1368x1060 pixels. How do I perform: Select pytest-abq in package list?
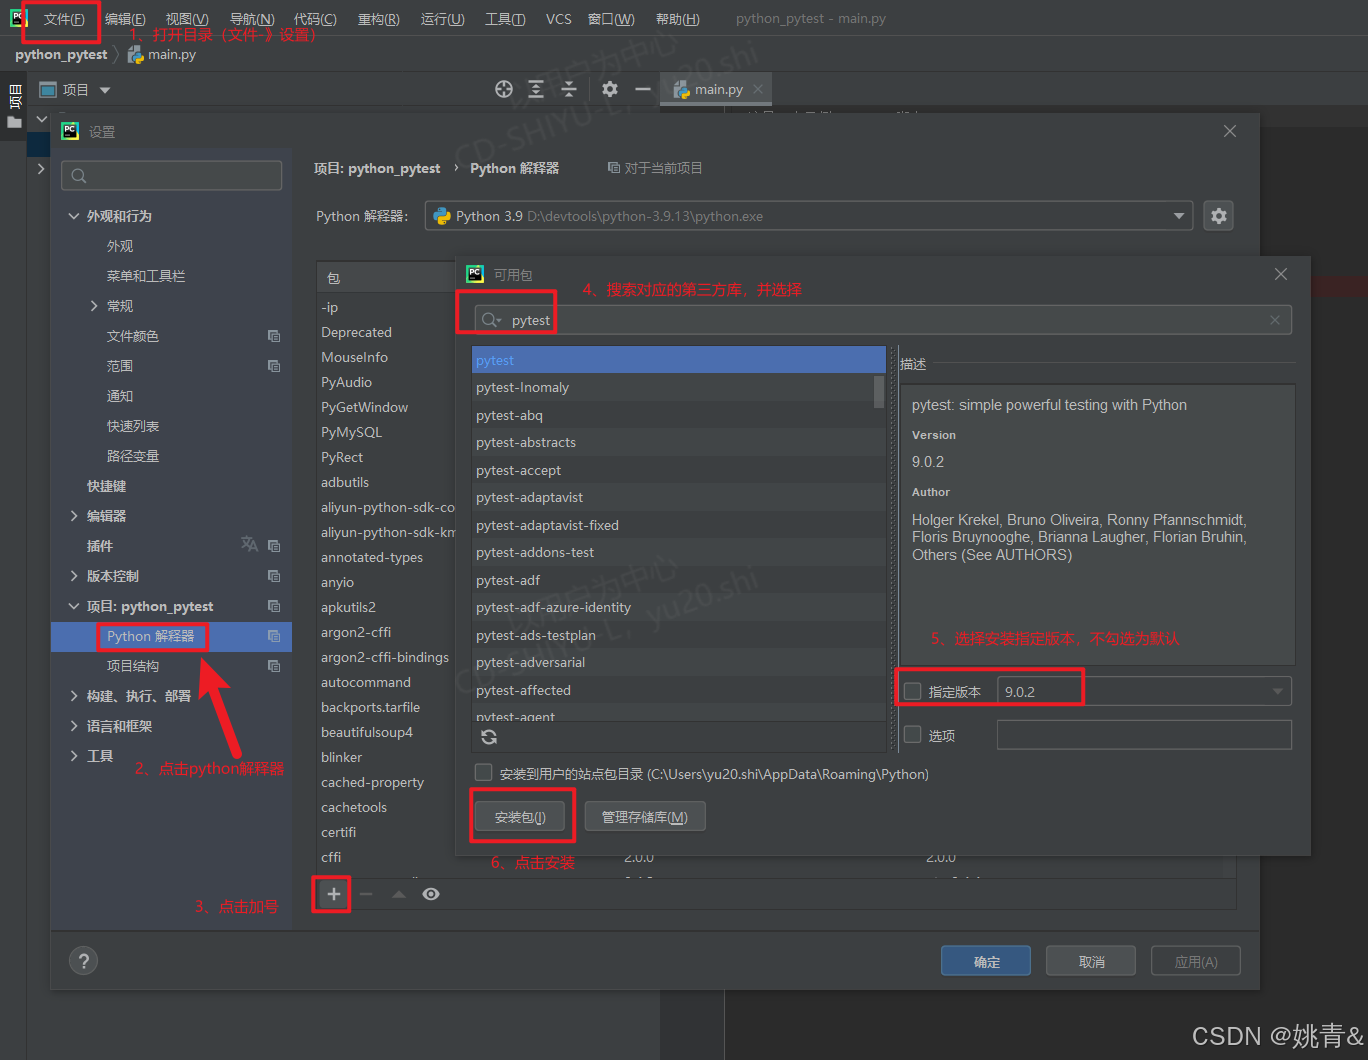678,415
